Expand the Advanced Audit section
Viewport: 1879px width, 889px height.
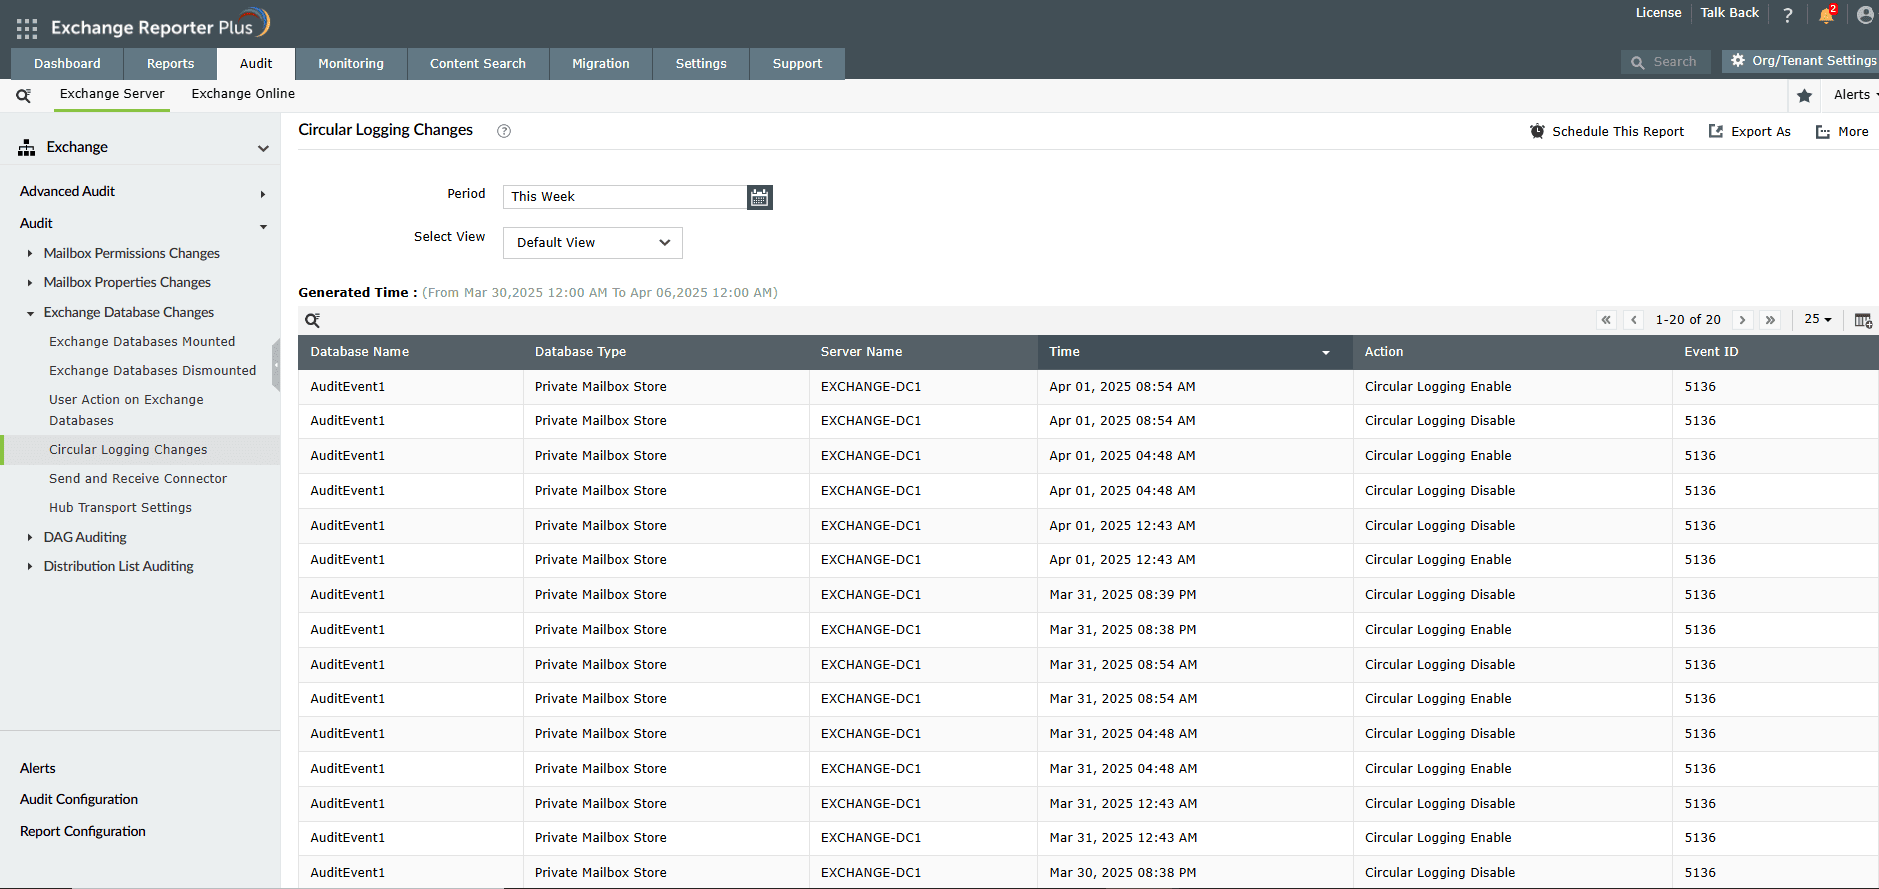tap(263, 194)
